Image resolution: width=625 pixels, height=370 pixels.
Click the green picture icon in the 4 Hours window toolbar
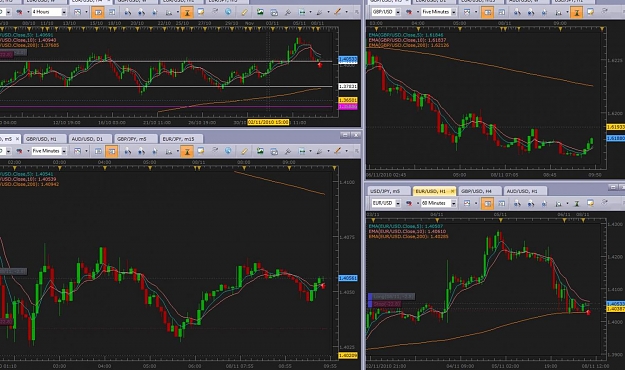tap(260, 12)
